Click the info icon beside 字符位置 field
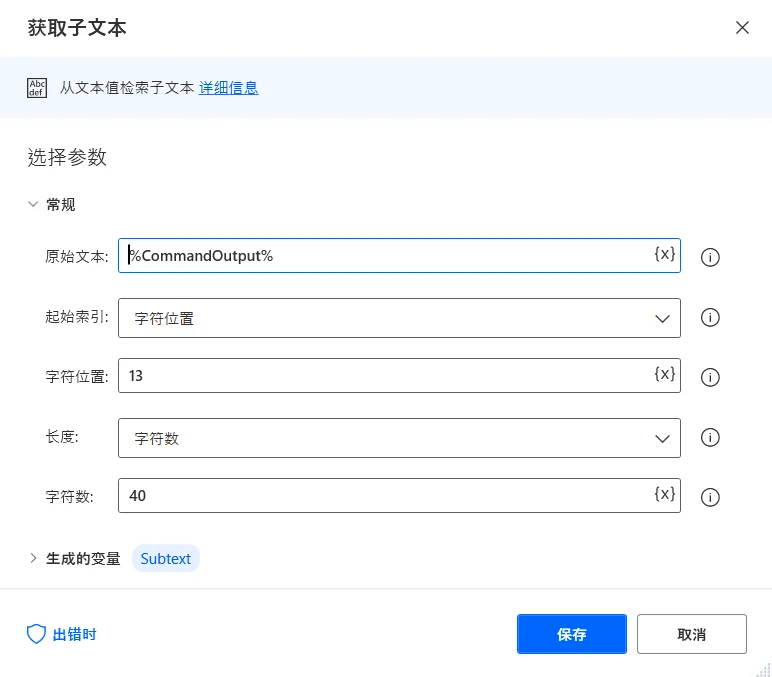772x677 pixels. (x=711, y=377)
